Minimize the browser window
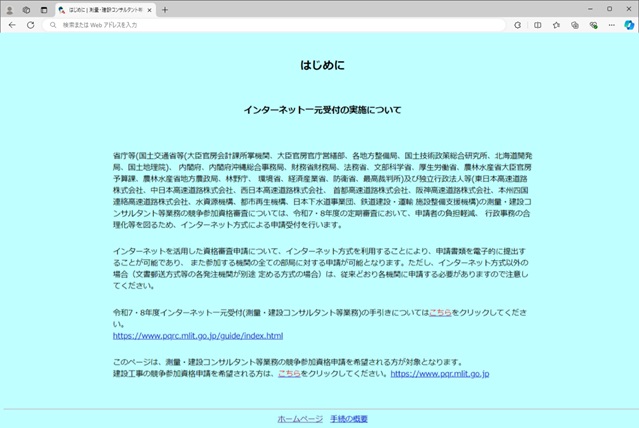Viewport: 639px width, 428px height. click(x=590, y=9)
